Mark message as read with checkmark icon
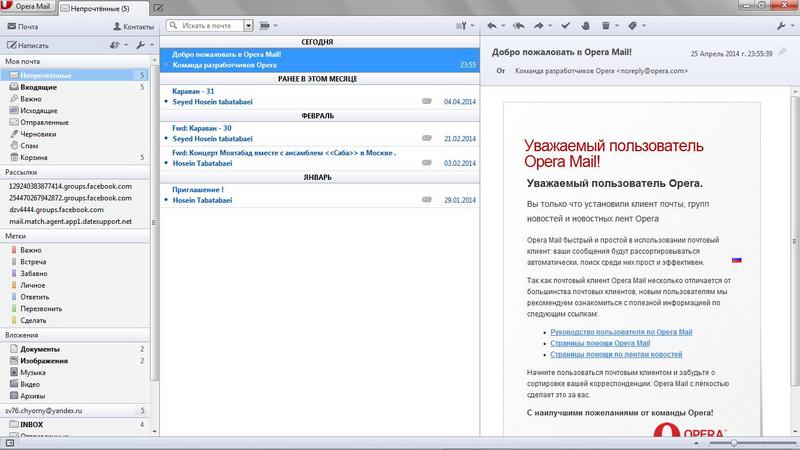This screenshot has width=800, height=450. pos(565,26)
